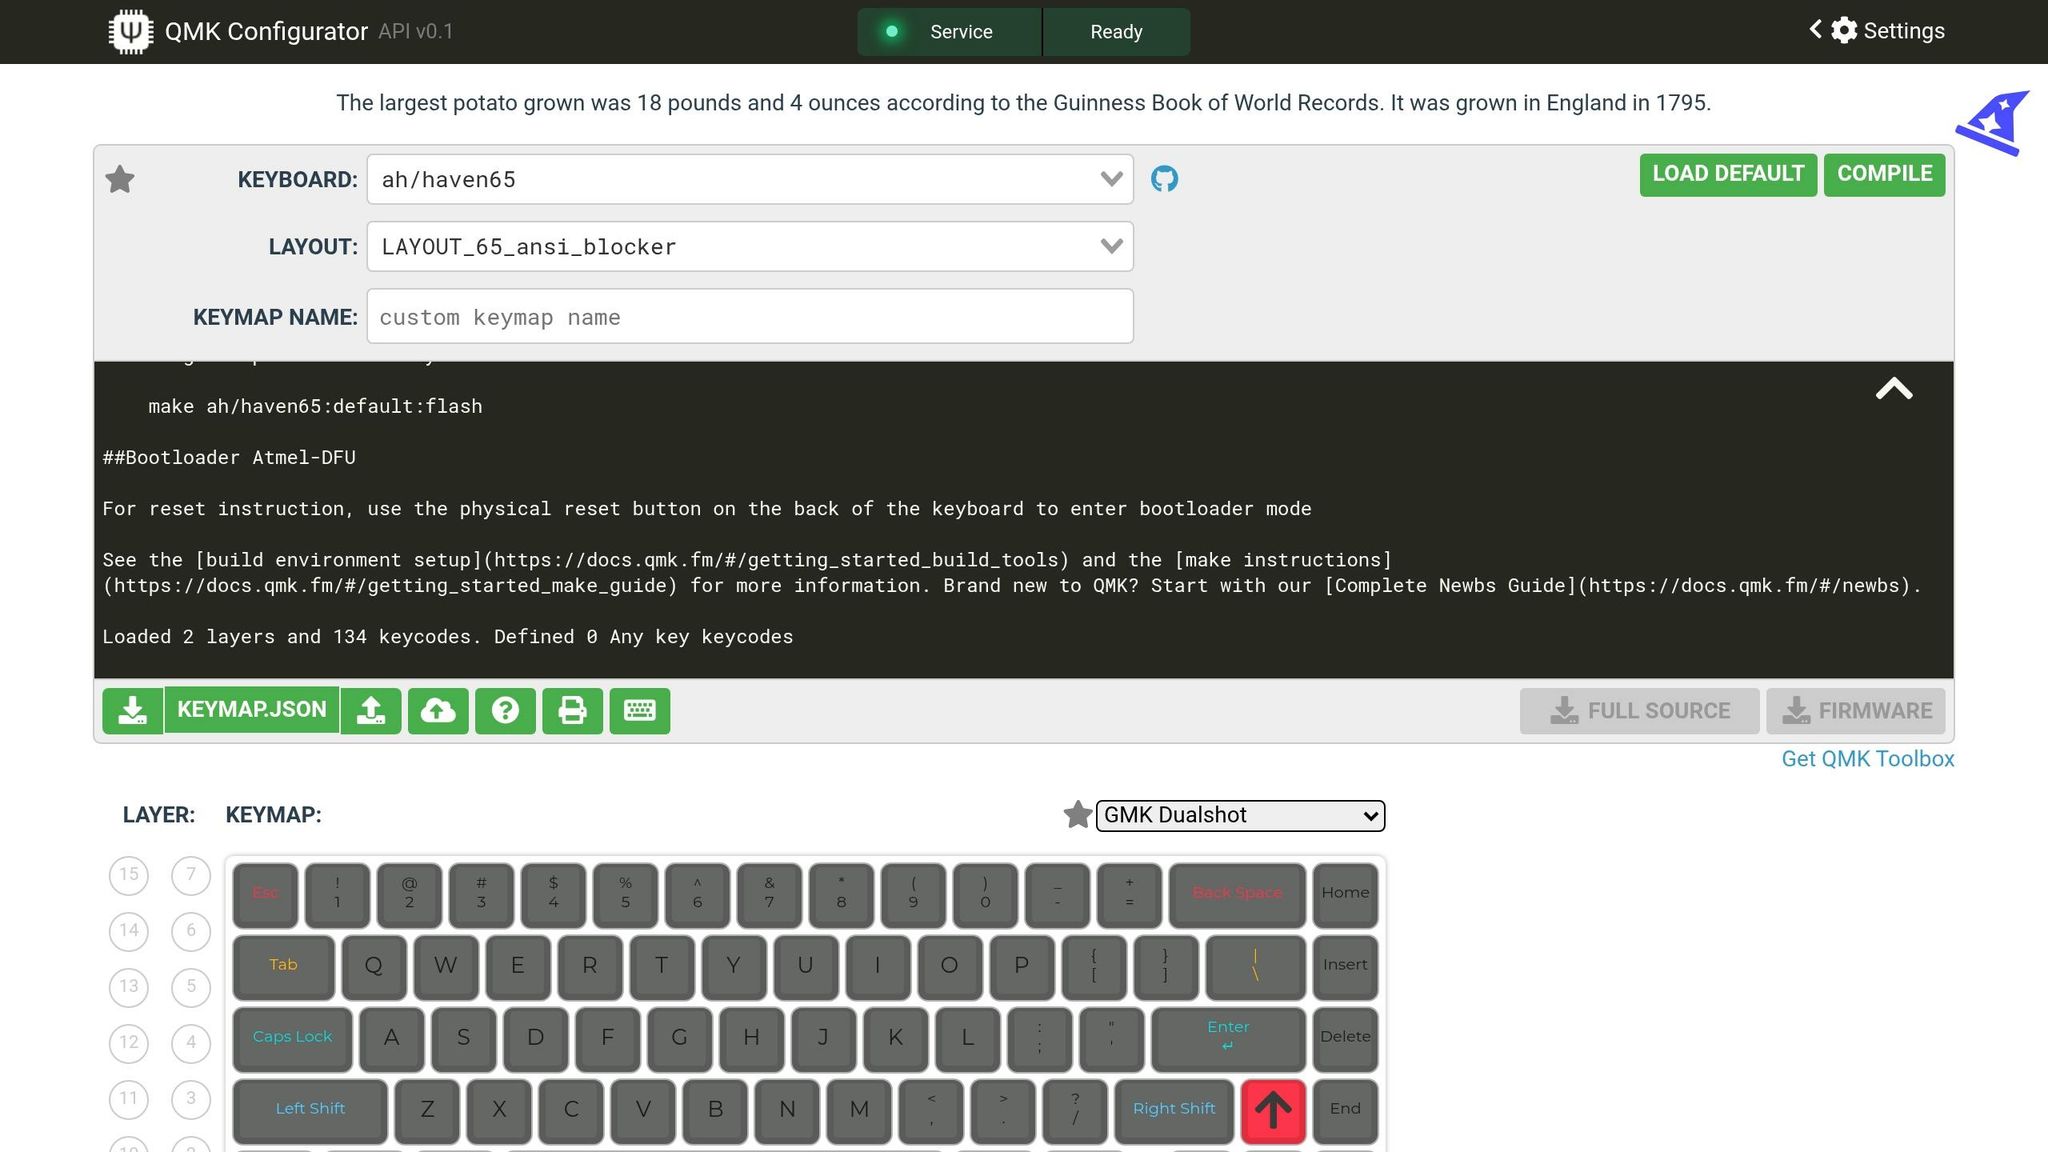Screen dimensions: 2048x1152
Task: Toggle favorite star for ah/haven65 keyboard
Action: click(119, 179)
